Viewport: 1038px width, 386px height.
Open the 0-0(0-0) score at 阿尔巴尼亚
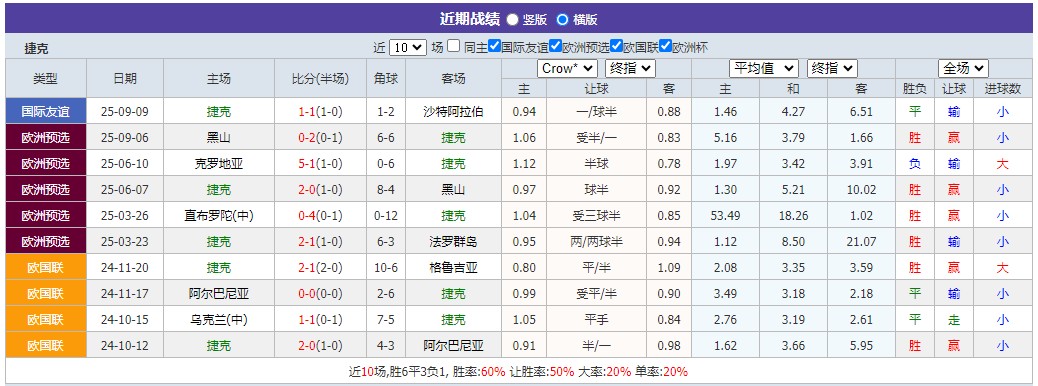[x=320, y=293]
